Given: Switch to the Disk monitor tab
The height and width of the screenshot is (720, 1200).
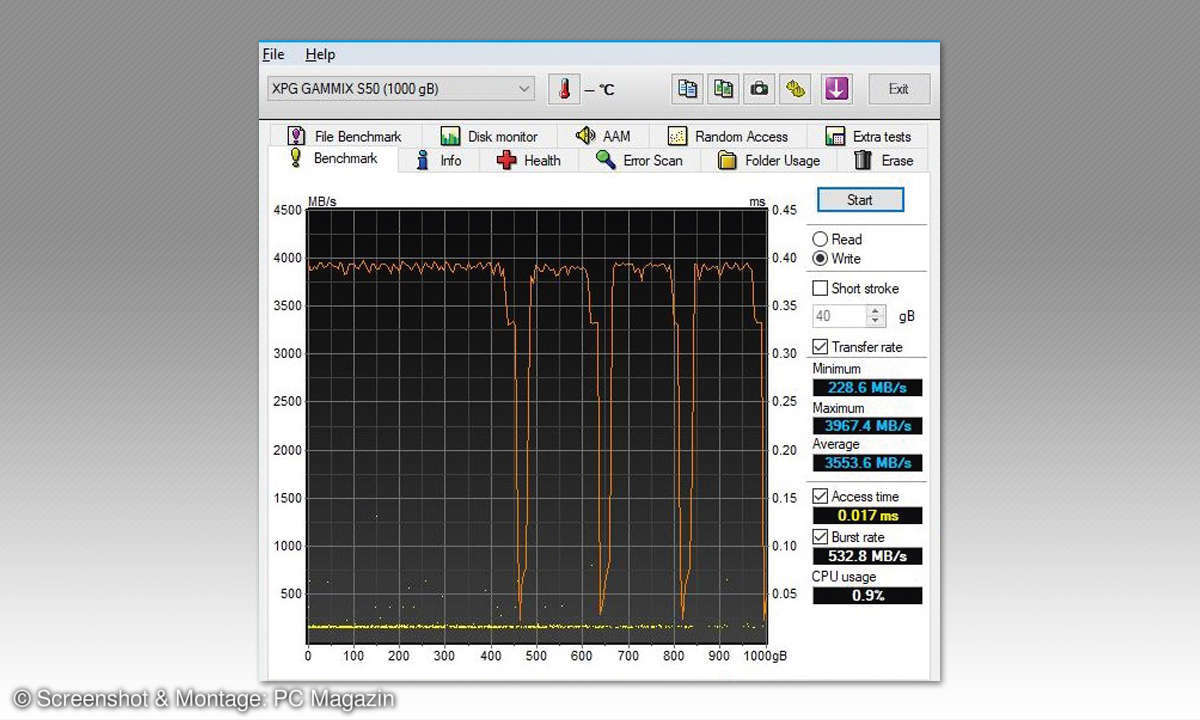Looking at the screenshot, I should pos(490,136).
